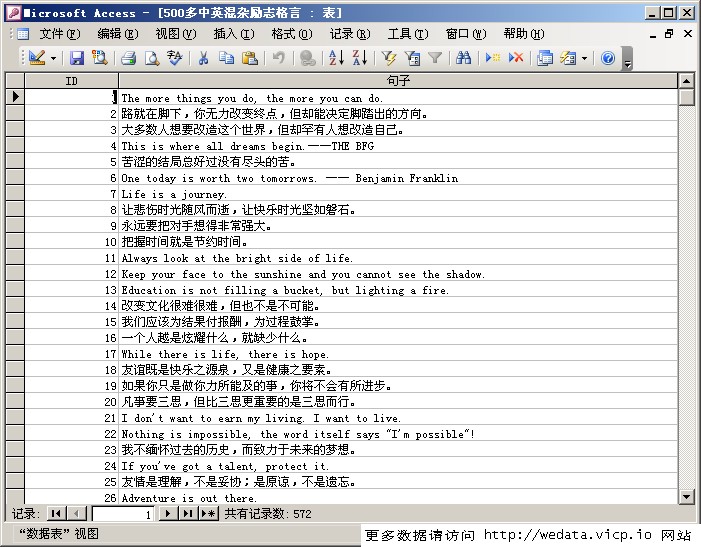
Task: Click the Save floppy disk icon
Action: [x=77, y=58]
